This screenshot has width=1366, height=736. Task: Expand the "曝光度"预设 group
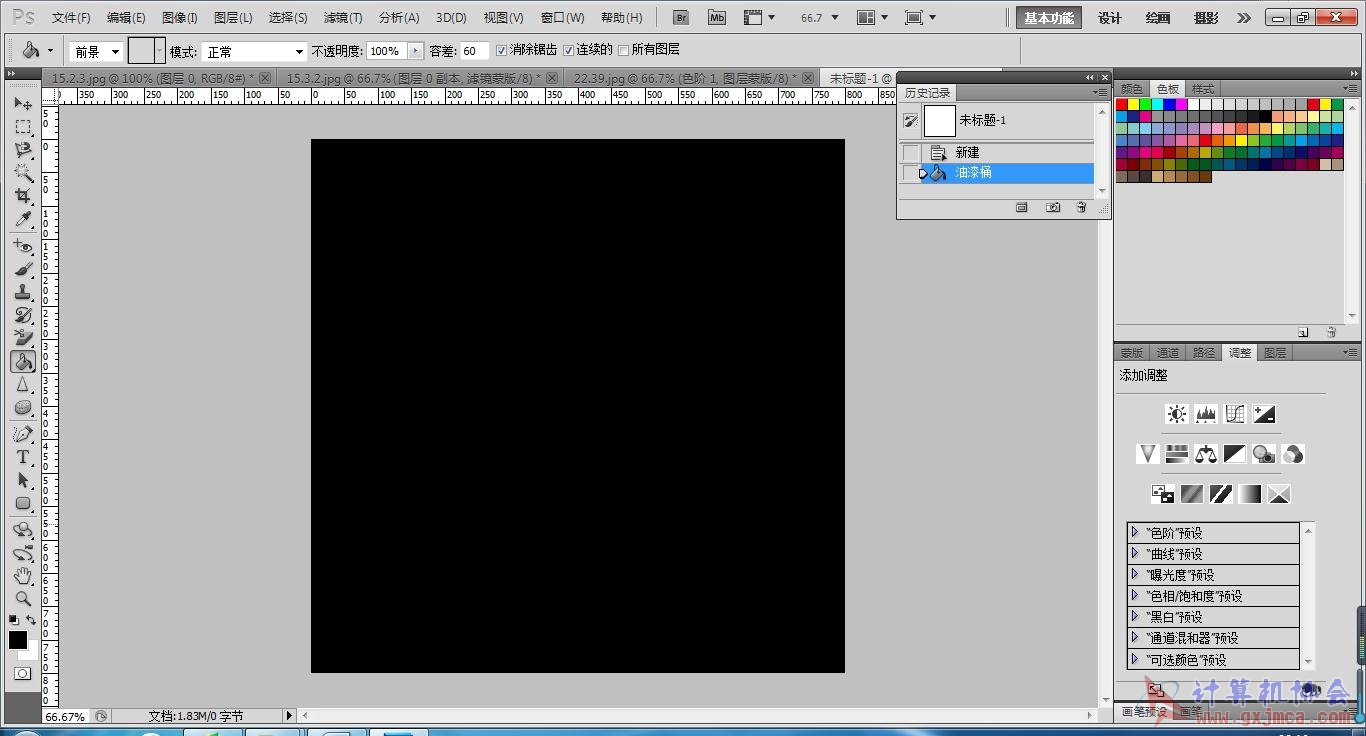click(1135, 574)
